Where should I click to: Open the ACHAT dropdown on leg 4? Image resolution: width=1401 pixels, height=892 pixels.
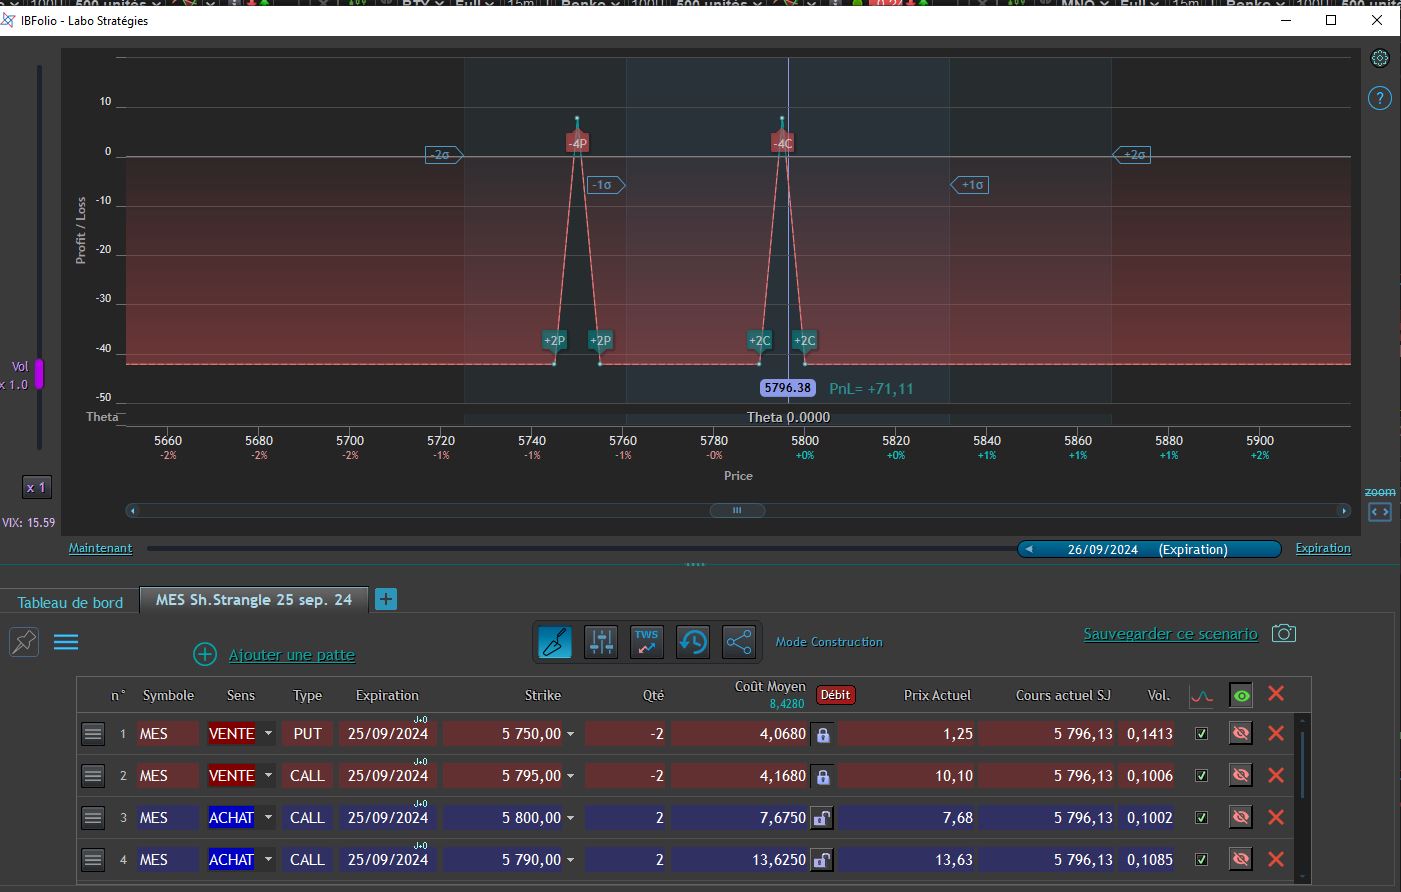tap(268, 860)
